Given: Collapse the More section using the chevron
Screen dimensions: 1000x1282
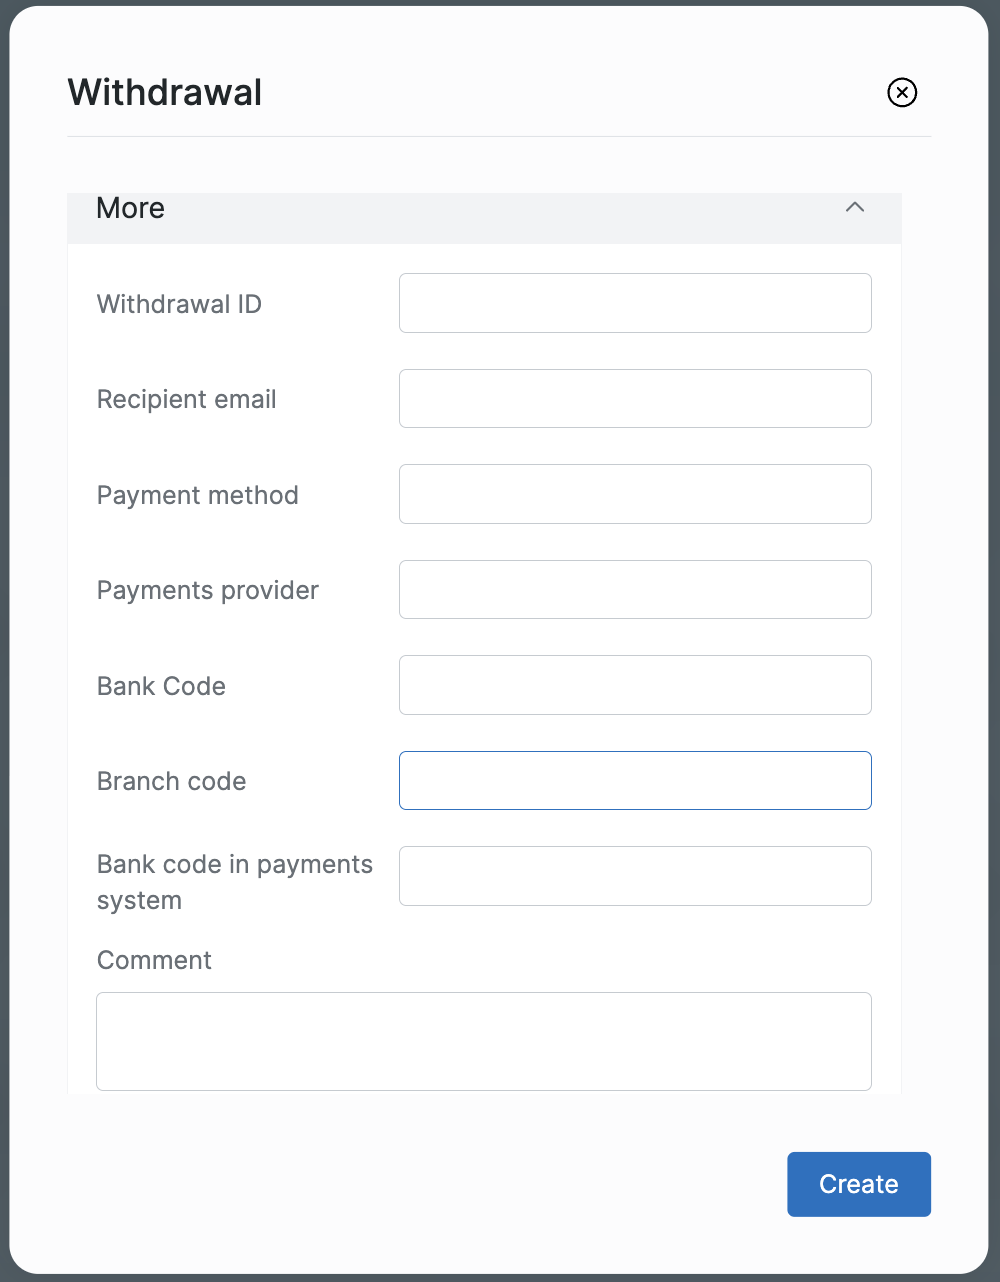Looking at the screenshot, I should point(855,208).
